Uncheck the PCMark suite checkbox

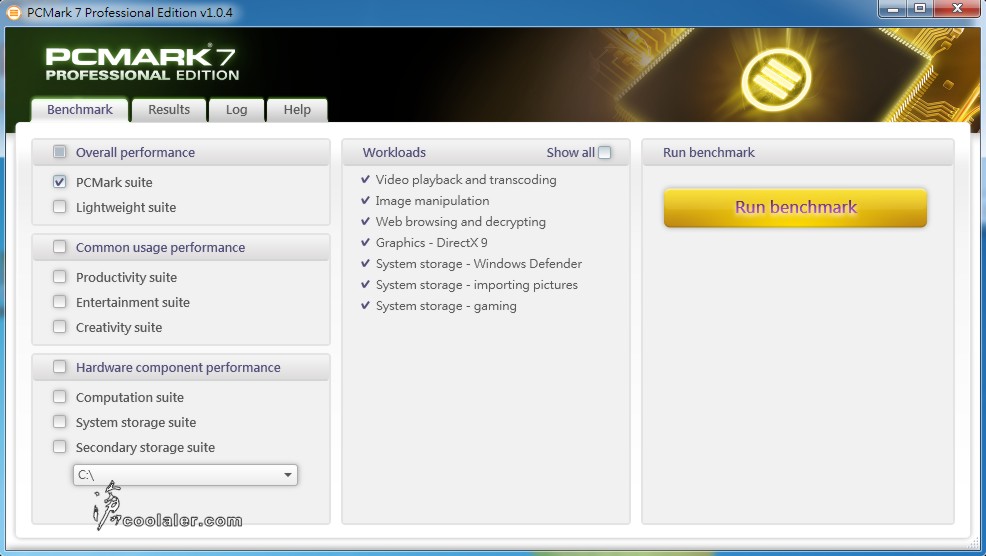tap(60, 182)
